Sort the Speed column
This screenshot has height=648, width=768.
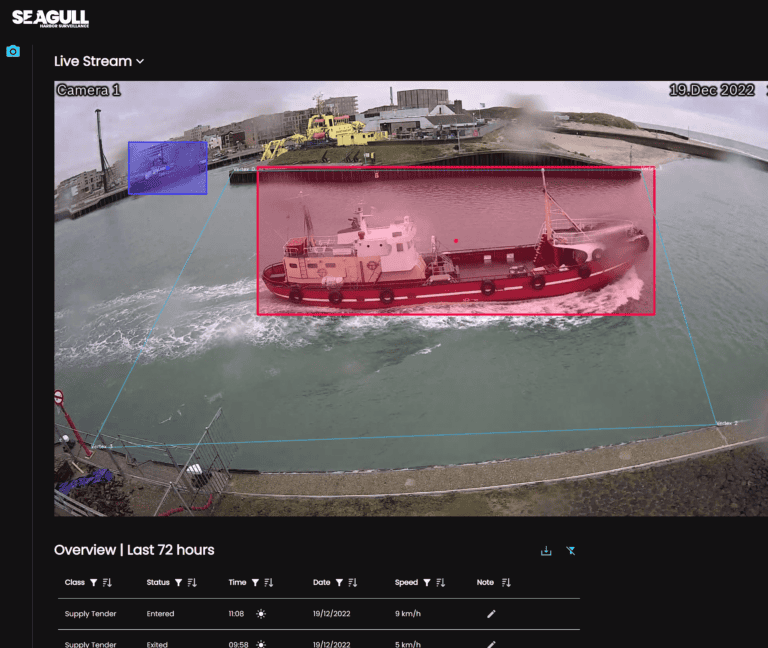(441, 582)
